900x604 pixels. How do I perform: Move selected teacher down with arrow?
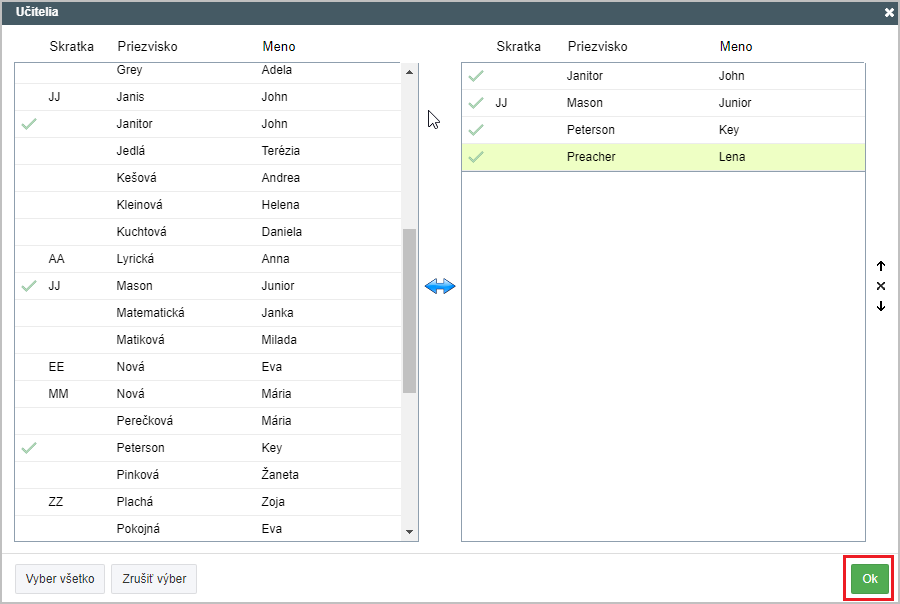(880, 306)
